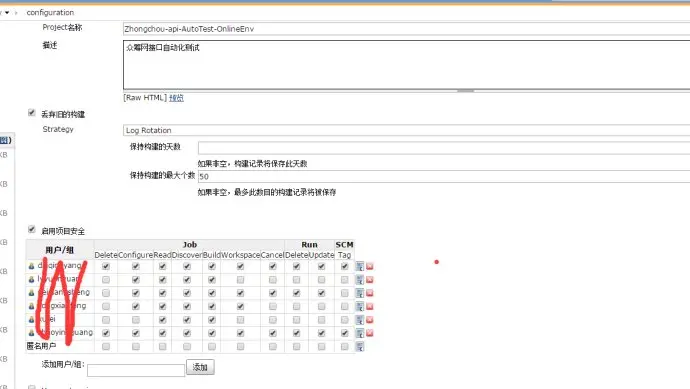Toggle the 启用项目安全 checkbox
Image resolution: width=690 pixels, height=389 pixels.
[31, 229]
